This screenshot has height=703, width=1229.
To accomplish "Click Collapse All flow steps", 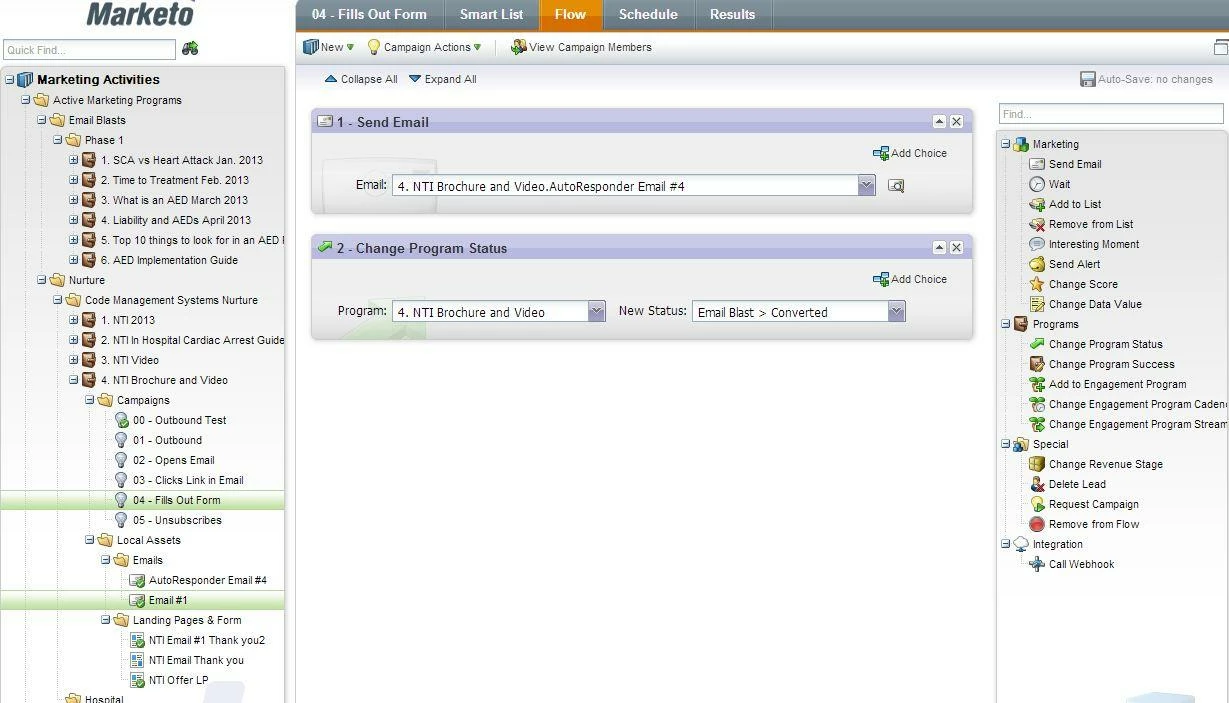I will pos(361,79).
